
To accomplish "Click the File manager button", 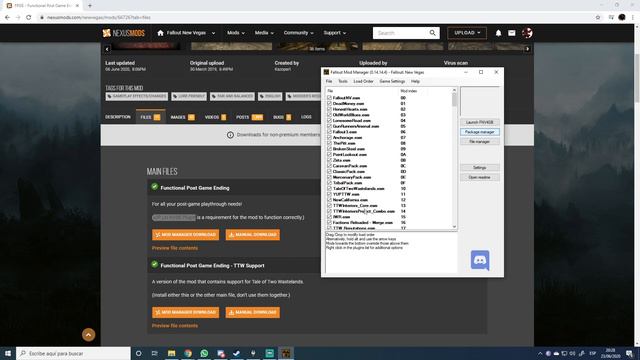I will coord(480,142).
